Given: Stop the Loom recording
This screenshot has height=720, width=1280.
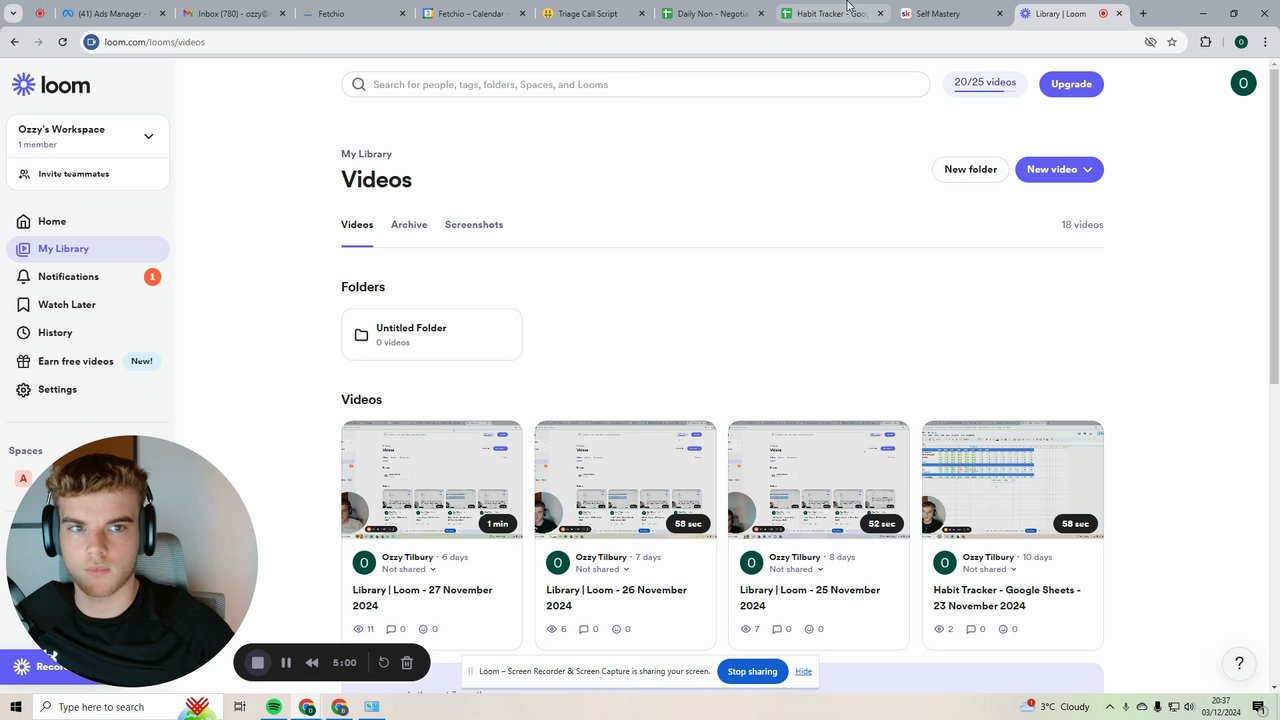Looking at the screenshot, I should point(257,662).
